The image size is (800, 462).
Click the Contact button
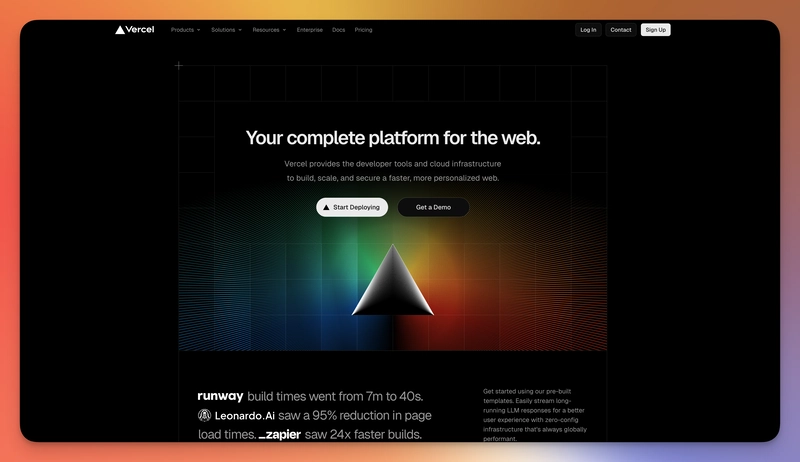621,30
